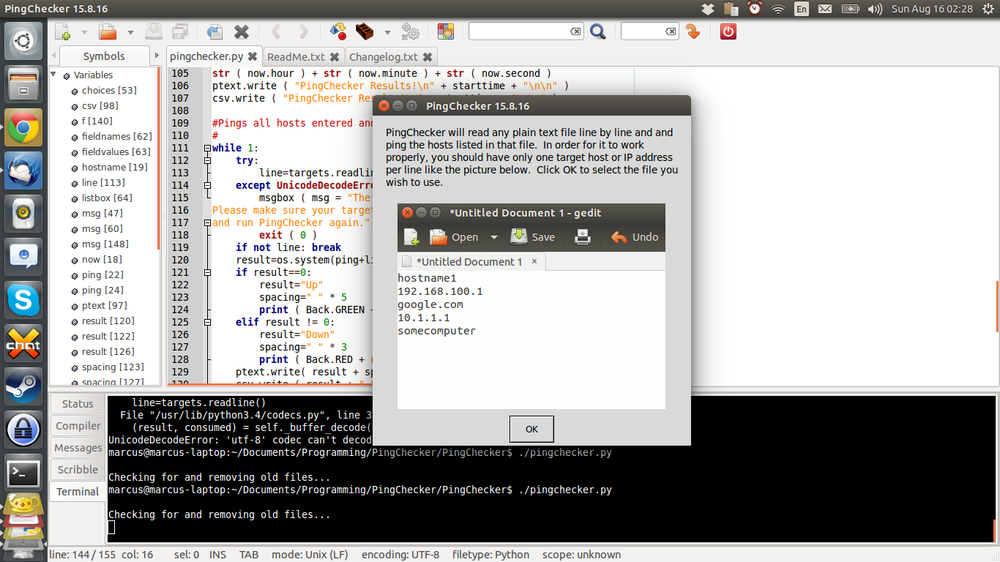1000x562 pixels.
Task: Collapse the fold marker at line 114
Action: tap(207, 186)
